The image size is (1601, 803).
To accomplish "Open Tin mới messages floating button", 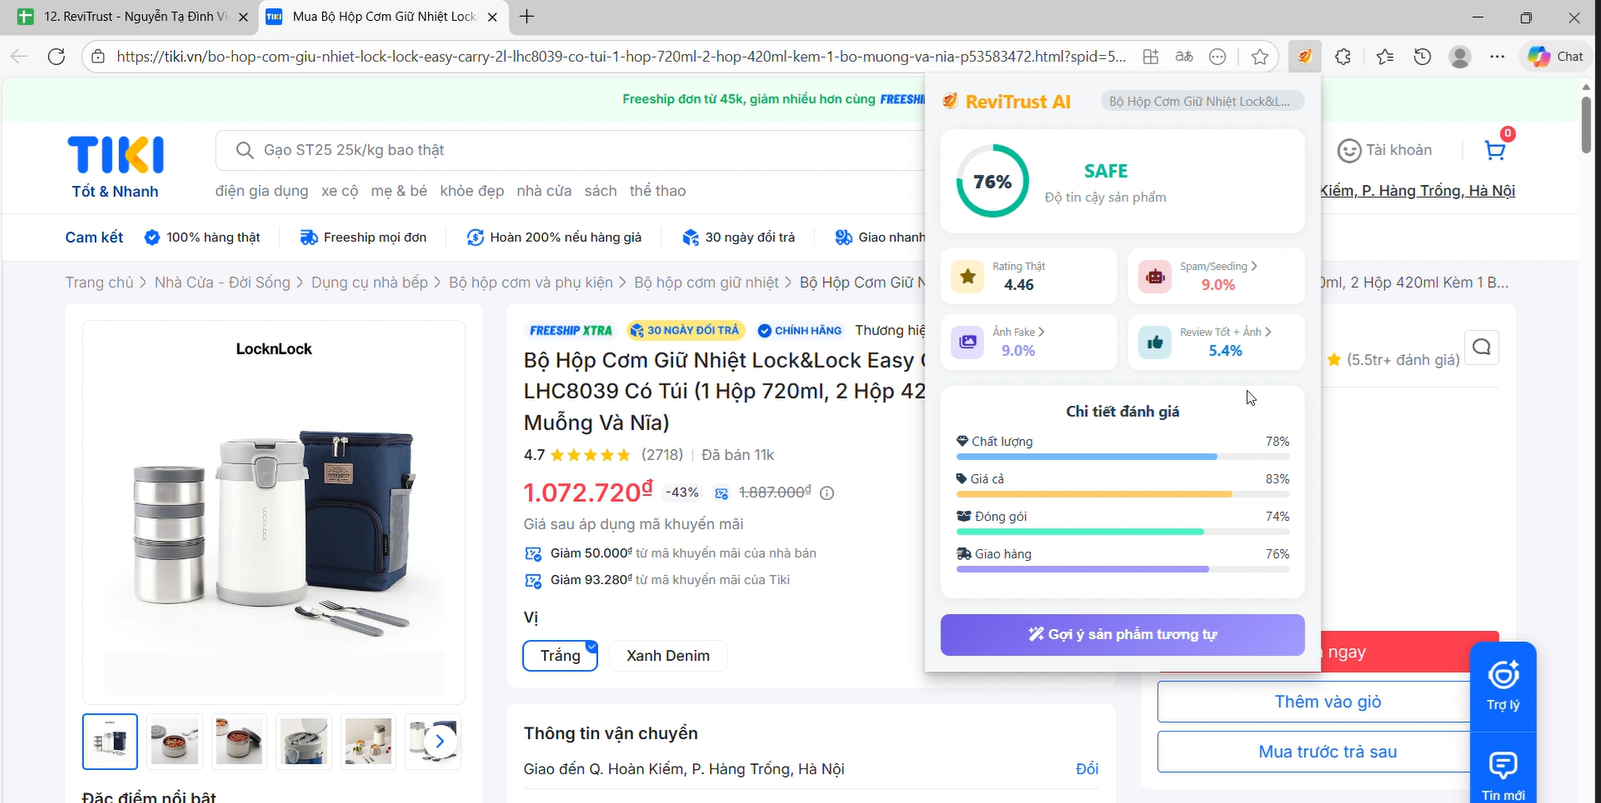I will (1503, 776).
